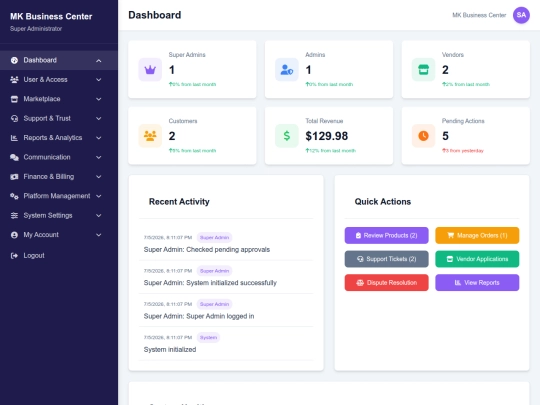The height and width of the screenshot is (405, 540).
Task: Click Support Tickets (2) button
Action: pos(386,259)
